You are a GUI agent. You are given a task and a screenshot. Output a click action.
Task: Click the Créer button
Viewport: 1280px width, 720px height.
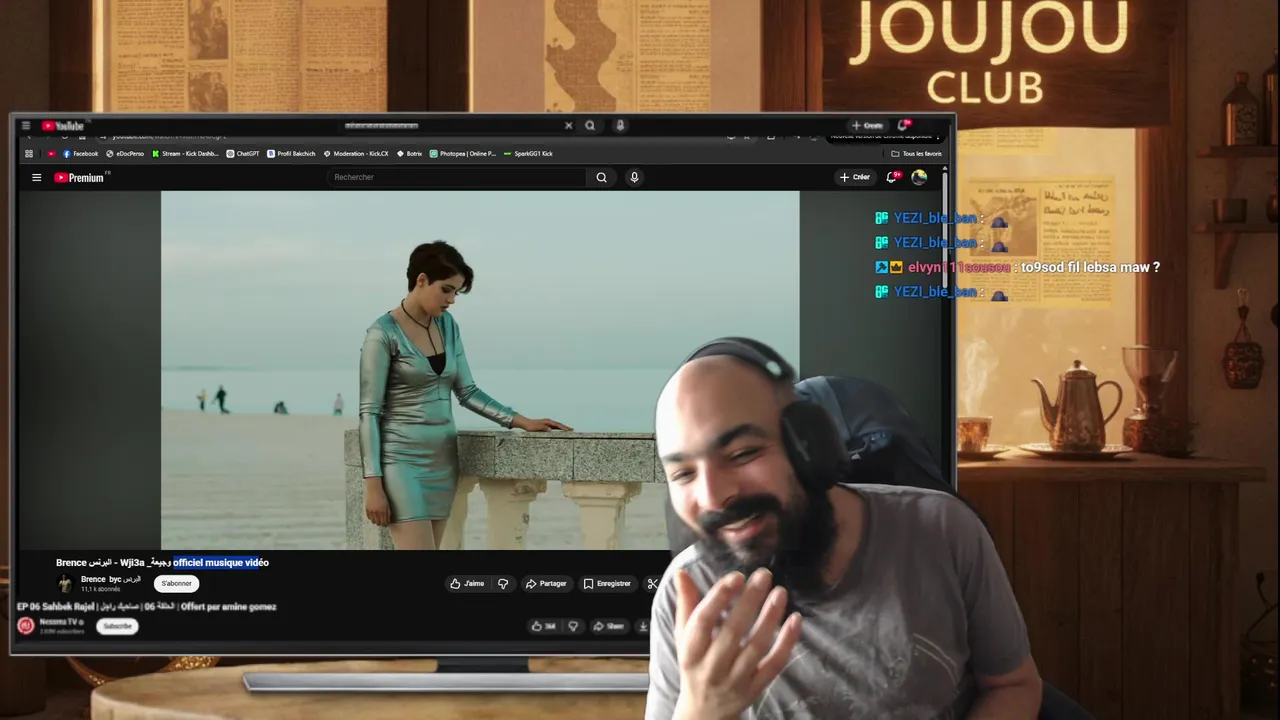pyautogui.click(x=855, y=177)
